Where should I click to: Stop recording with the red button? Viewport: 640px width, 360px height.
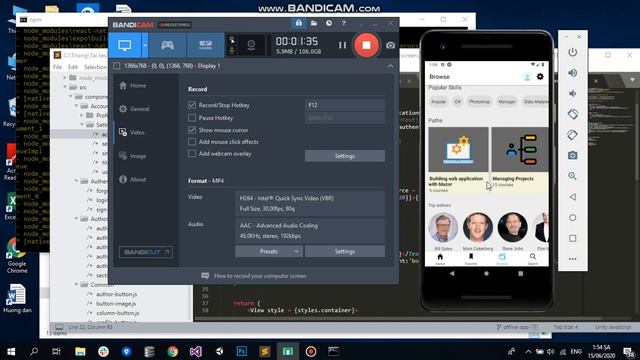click(x=366, y=45)
